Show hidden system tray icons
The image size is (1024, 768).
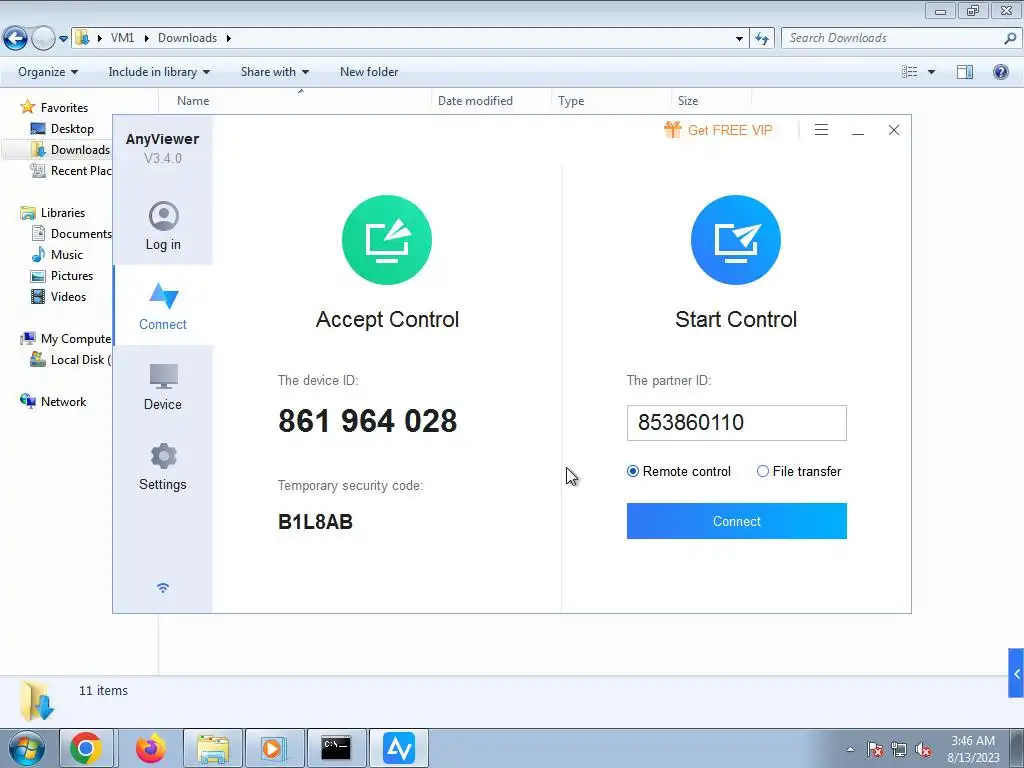[850, 749]
